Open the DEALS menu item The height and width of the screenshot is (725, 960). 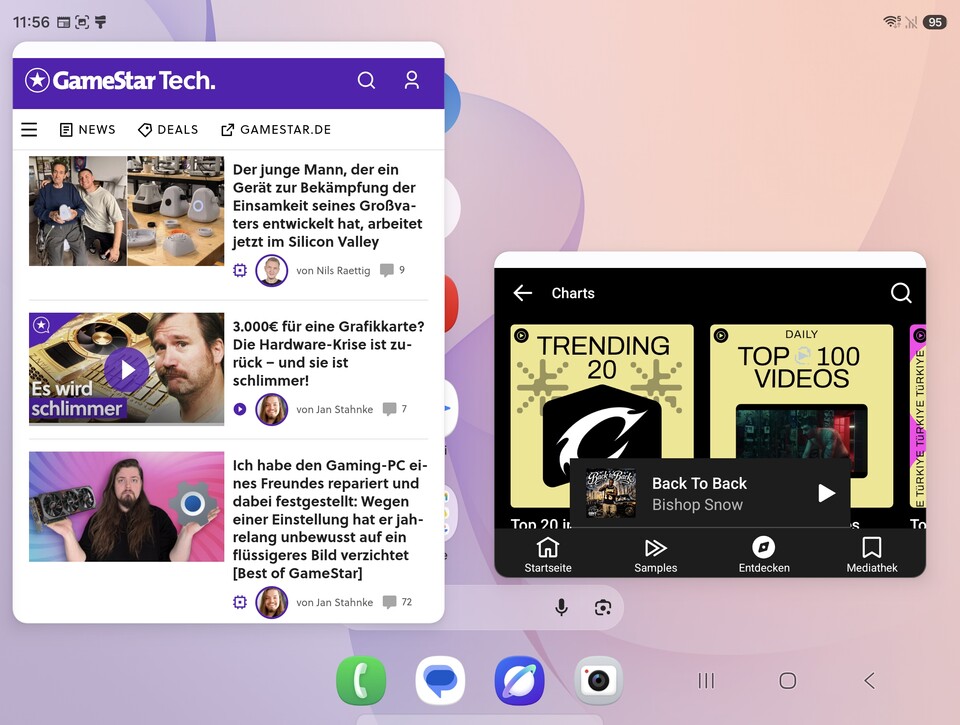pyautogui.click(x=168, y=129)
